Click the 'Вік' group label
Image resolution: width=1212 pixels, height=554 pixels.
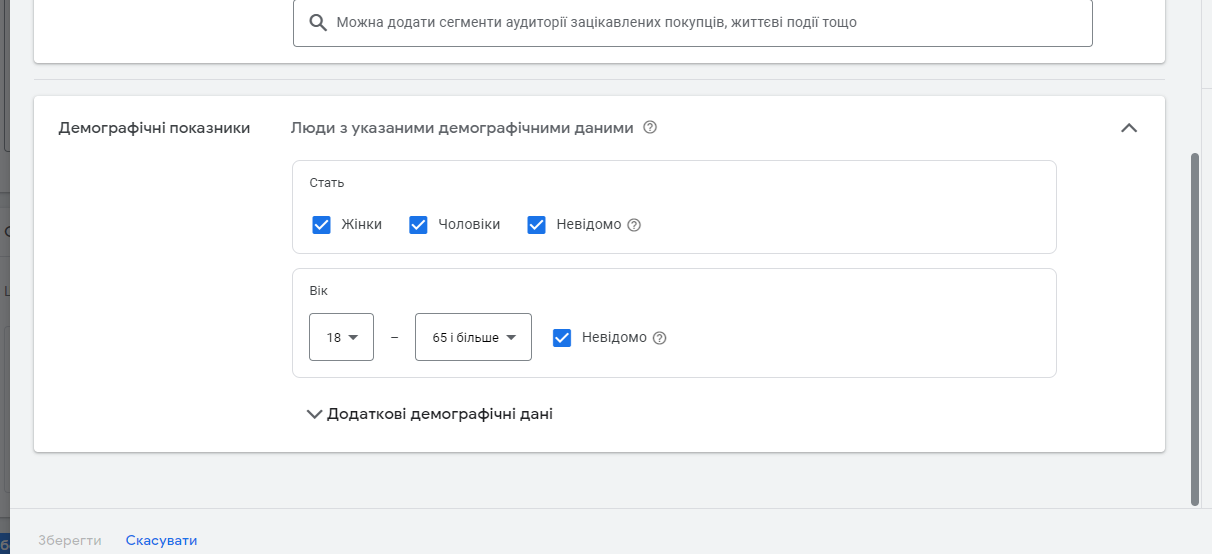[318, 291]
